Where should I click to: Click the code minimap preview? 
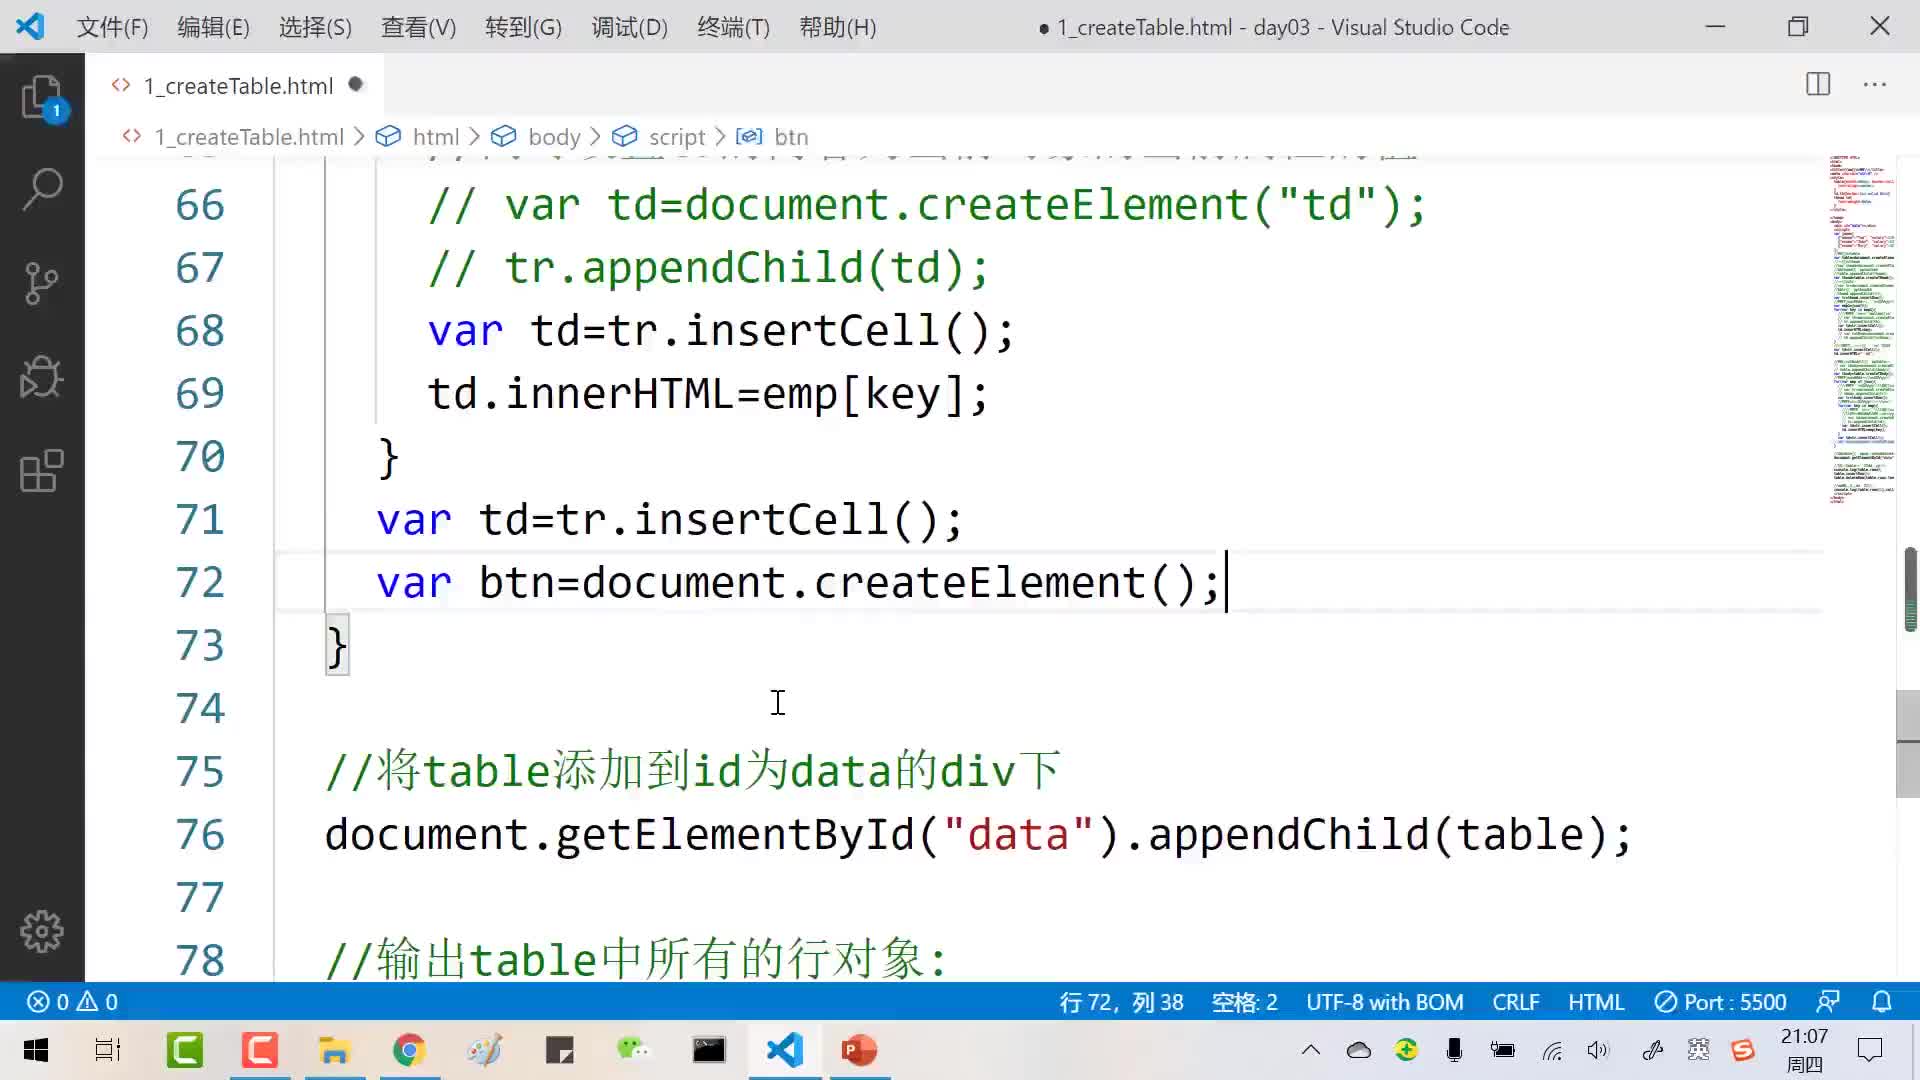tap(1861, 330)
